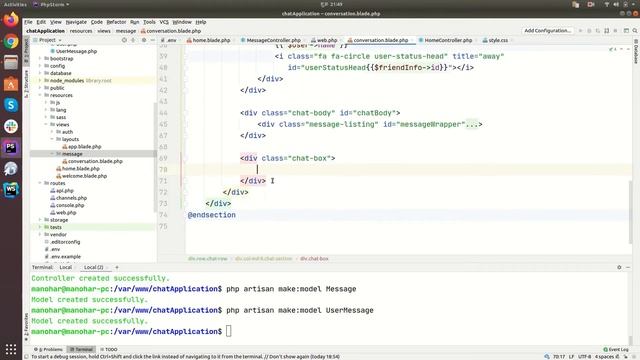Click the collapse-all icon in Project panel
Screen dimensions: 640x360
(133, 40)
